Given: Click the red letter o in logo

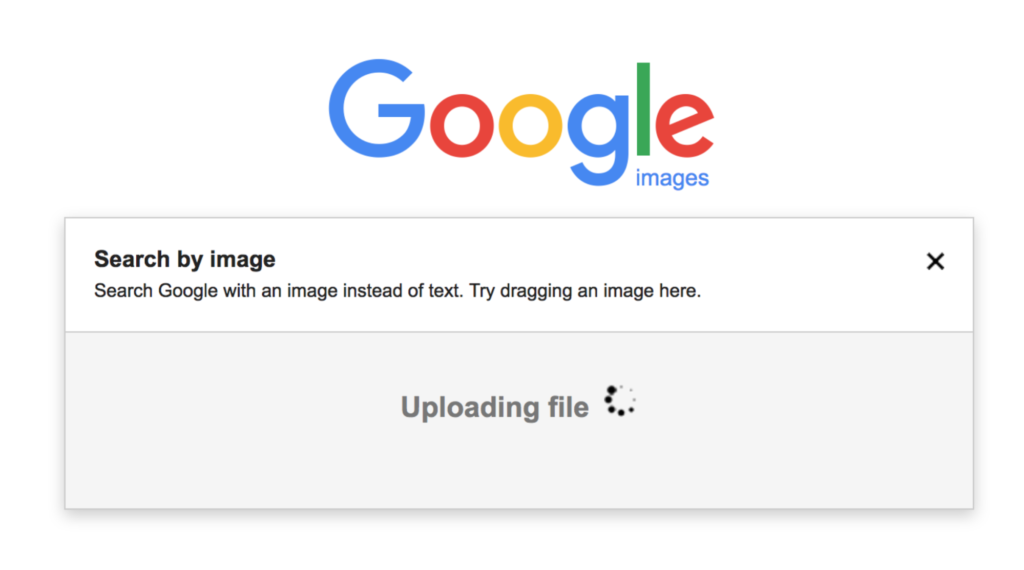Looking at the screenshot, I should click(x=462, y=125).
